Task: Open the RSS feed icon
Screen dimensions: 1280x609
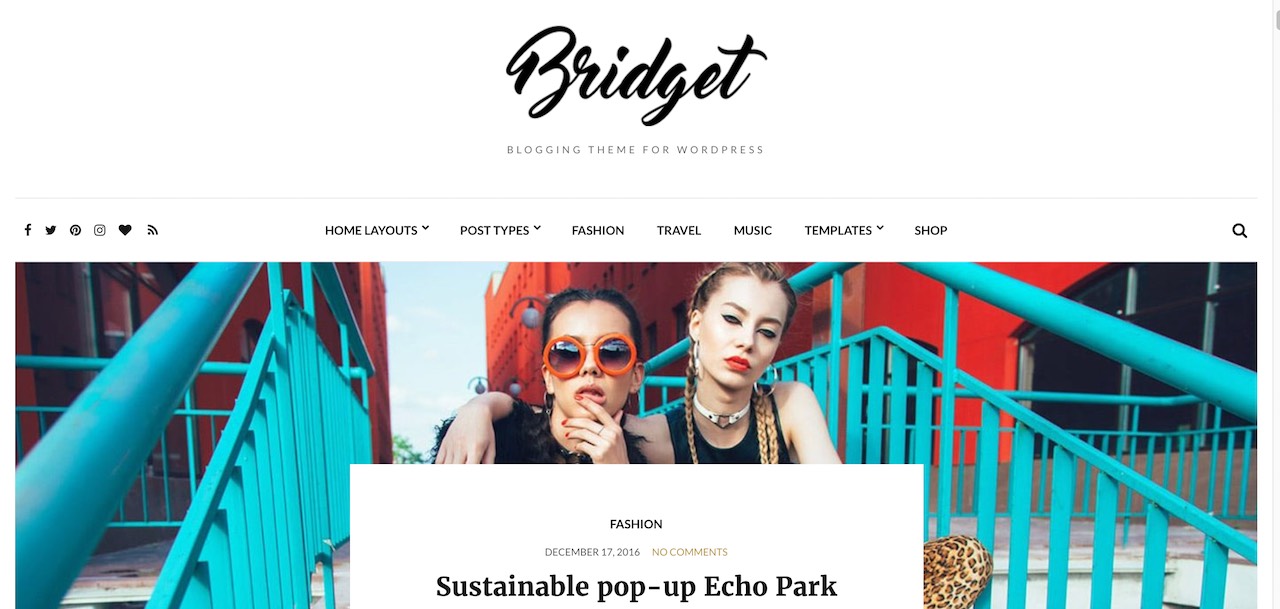Action: pyautogui.click(x=153, y=230)
